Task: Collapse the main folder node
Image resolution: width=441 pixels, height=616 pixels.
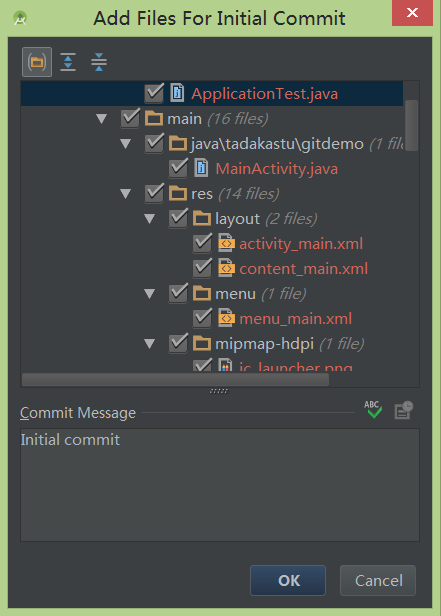Action: [102, 119]
